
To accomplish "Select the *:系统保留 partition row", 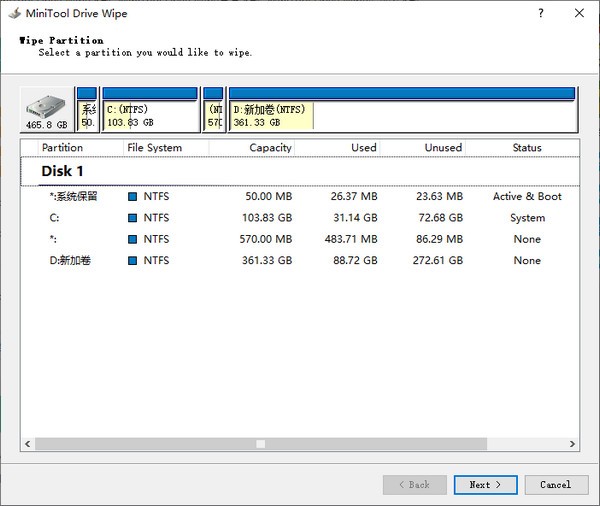I will coord(300,196).
